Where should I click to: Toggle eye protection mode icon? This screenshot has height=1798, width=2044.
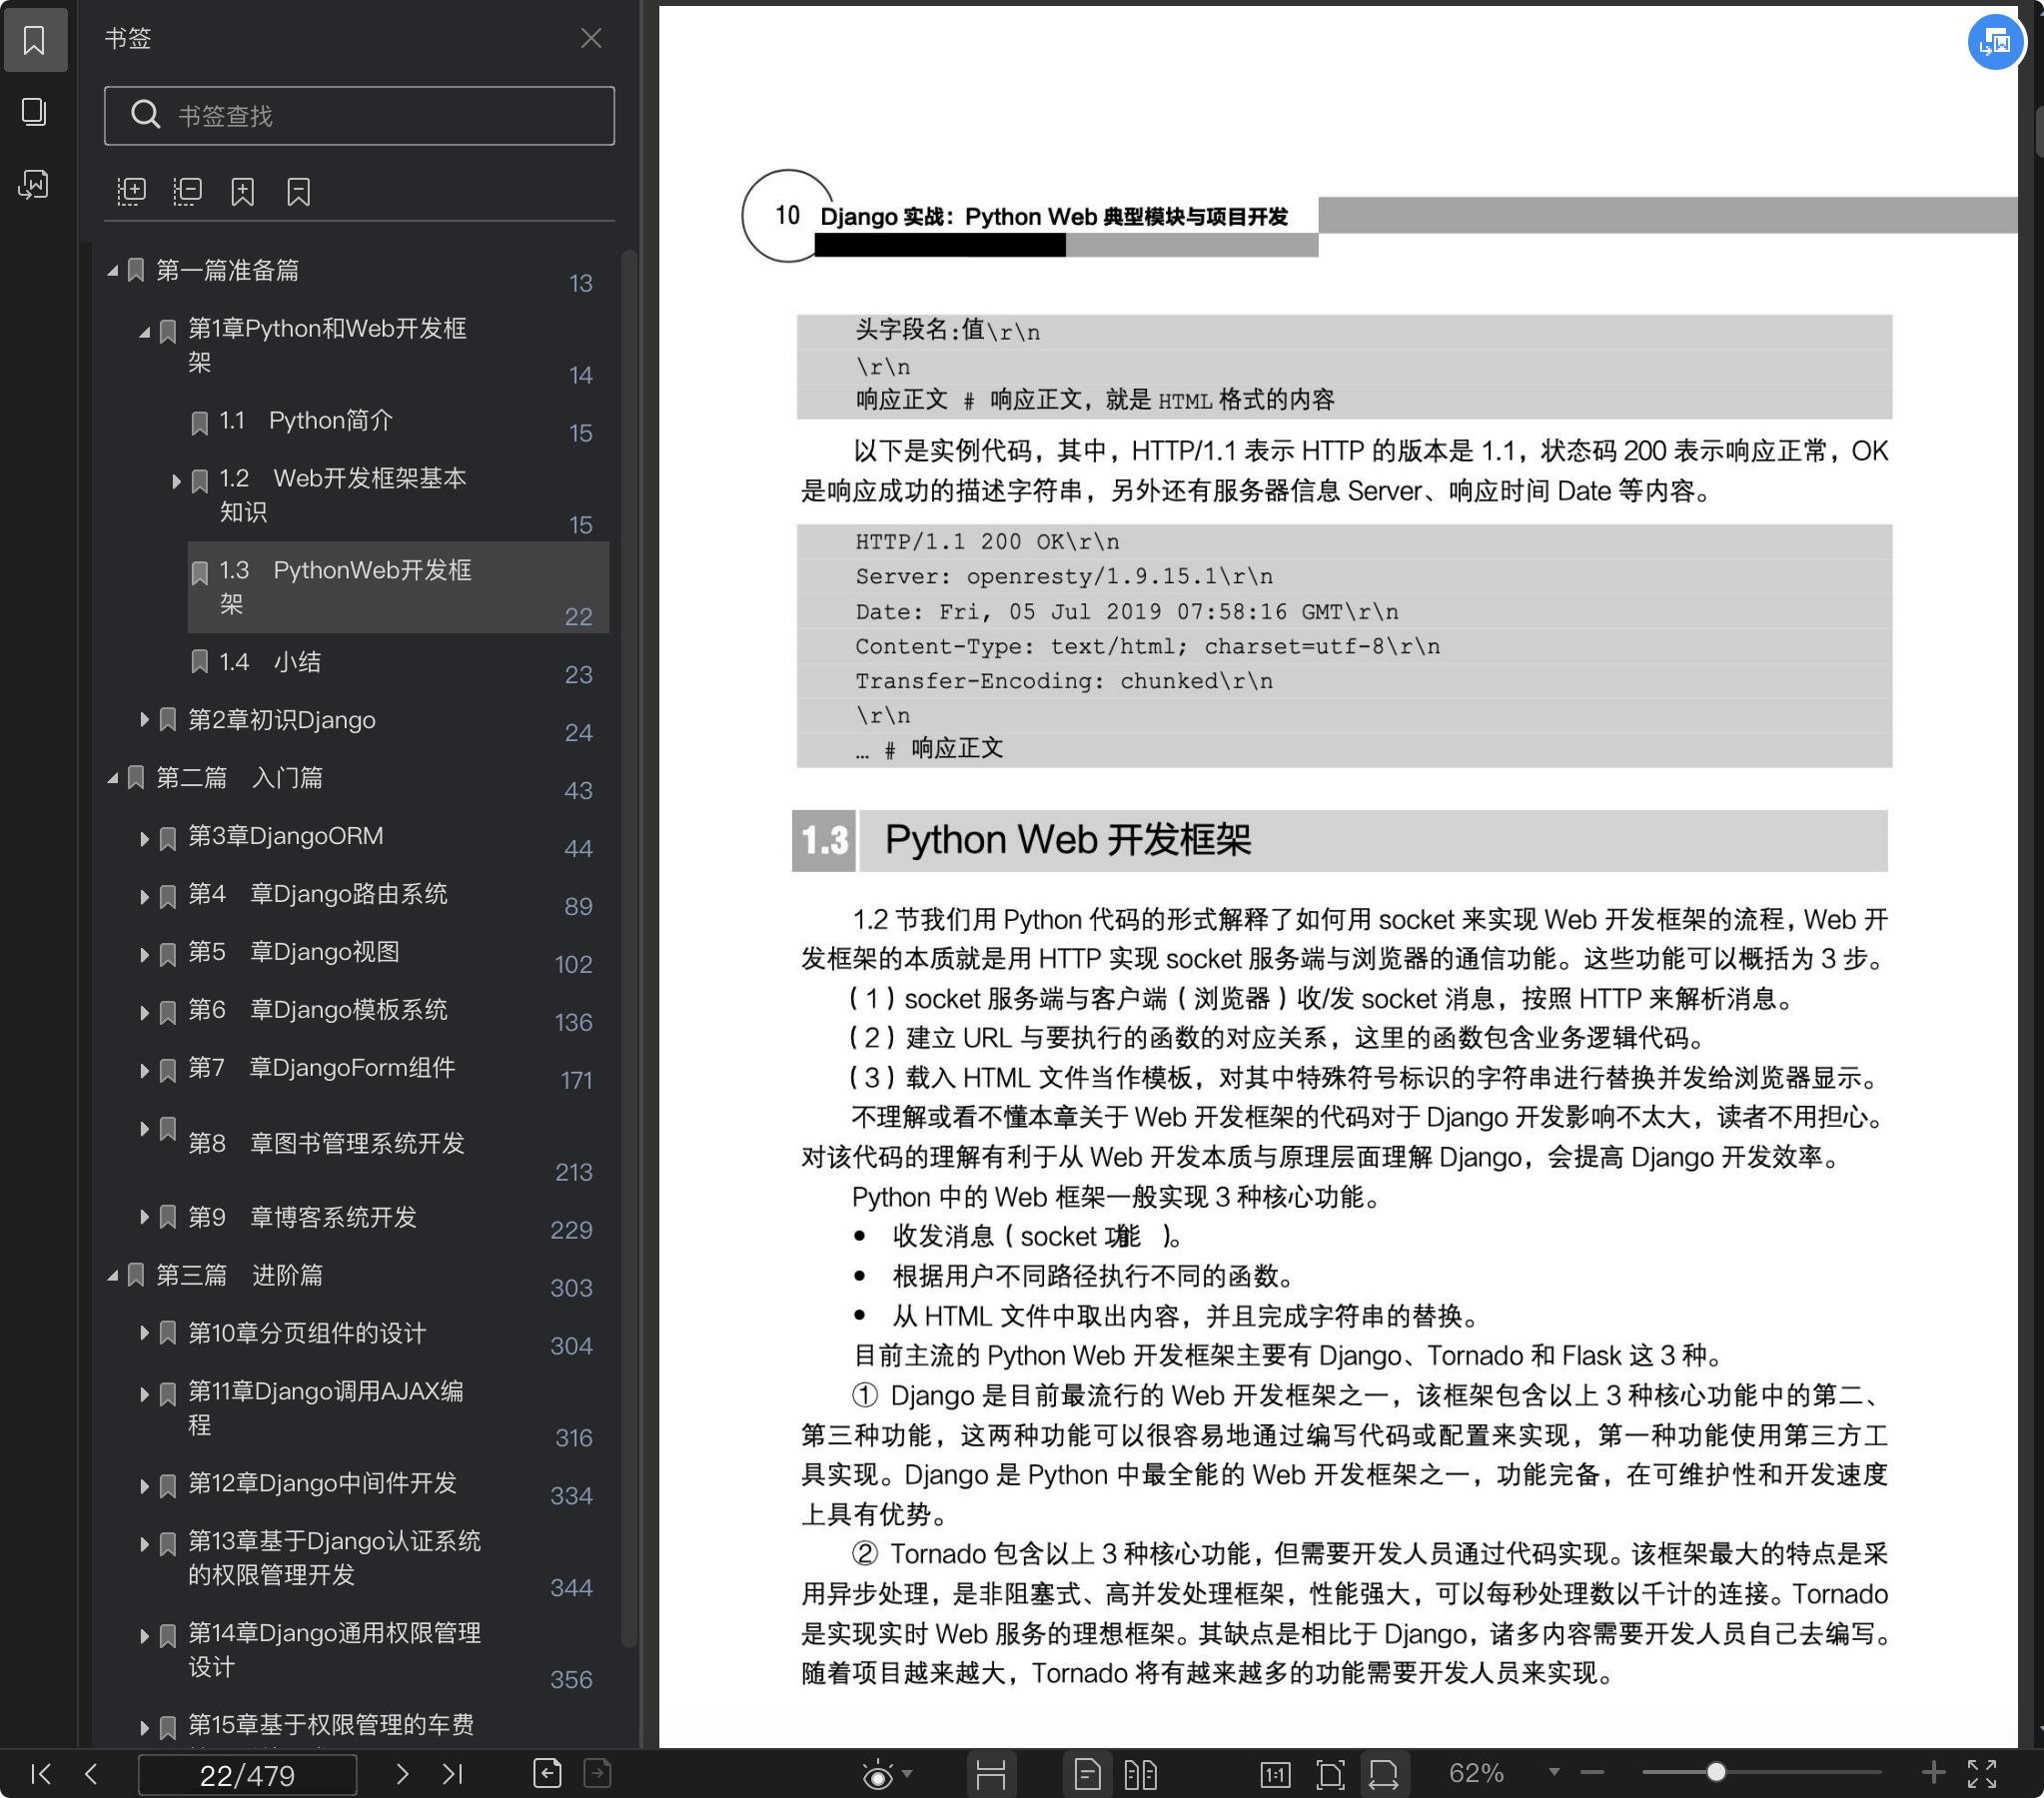click(877, 1775)
